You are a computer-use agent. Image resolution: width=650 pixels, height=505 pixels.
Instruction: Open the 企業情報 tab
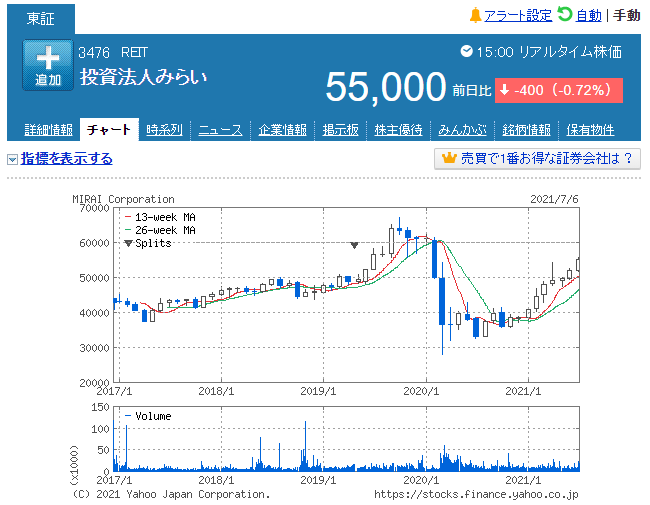[282, 130]
